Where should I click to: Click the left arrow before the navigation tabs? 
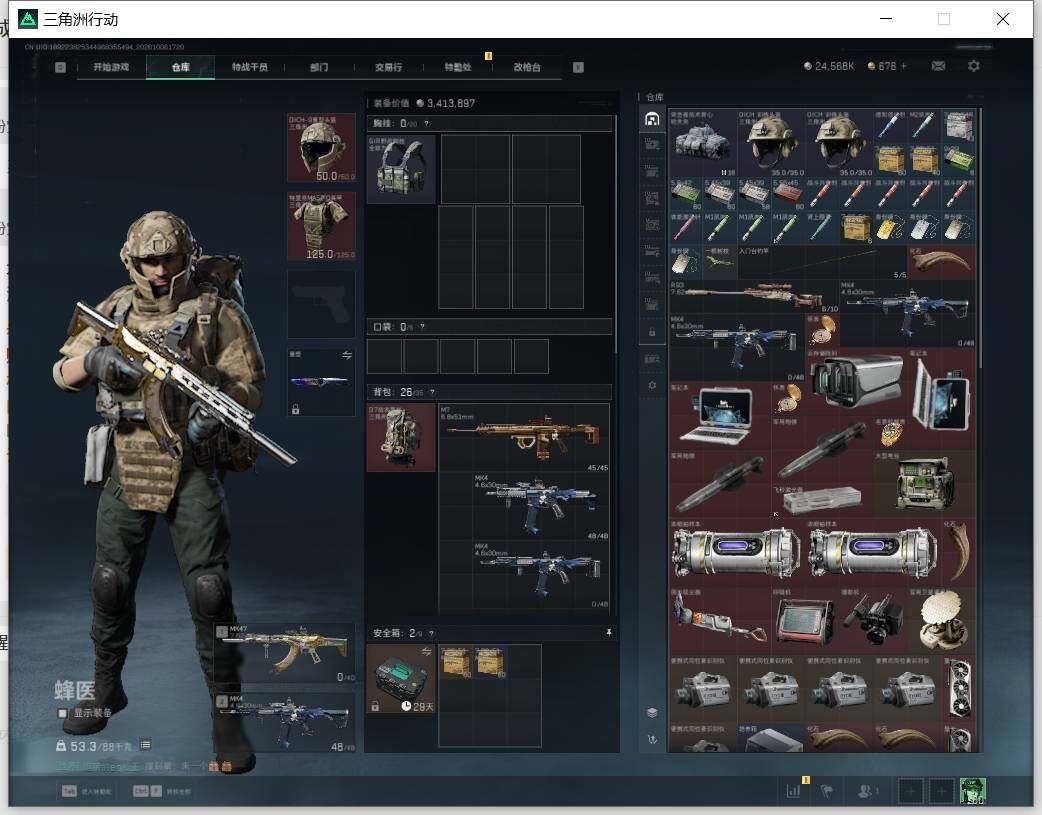coord(60,67)
